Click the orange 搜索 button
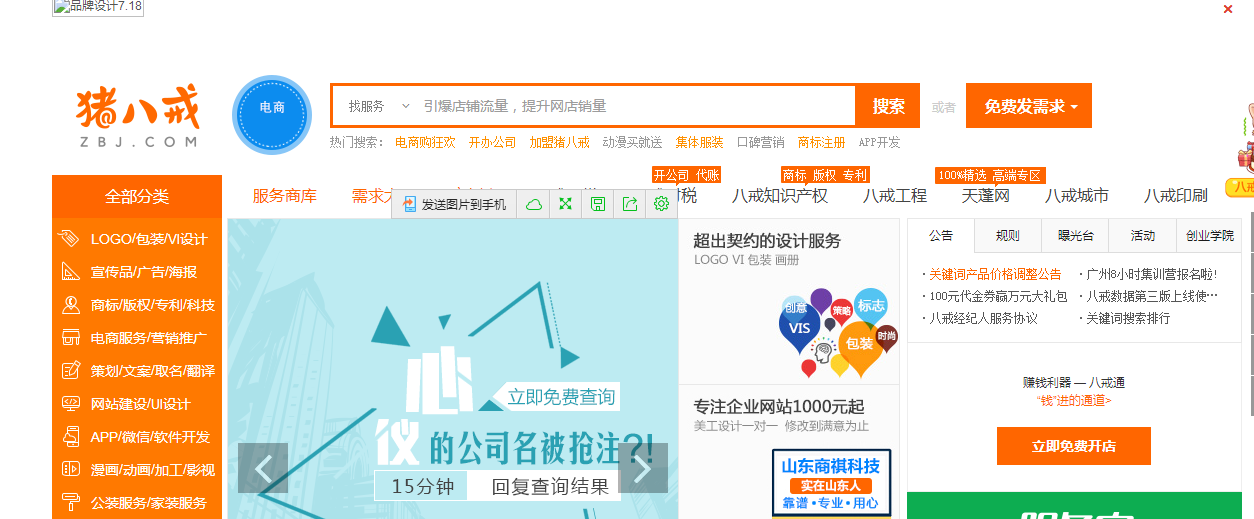 coord(888,106)
